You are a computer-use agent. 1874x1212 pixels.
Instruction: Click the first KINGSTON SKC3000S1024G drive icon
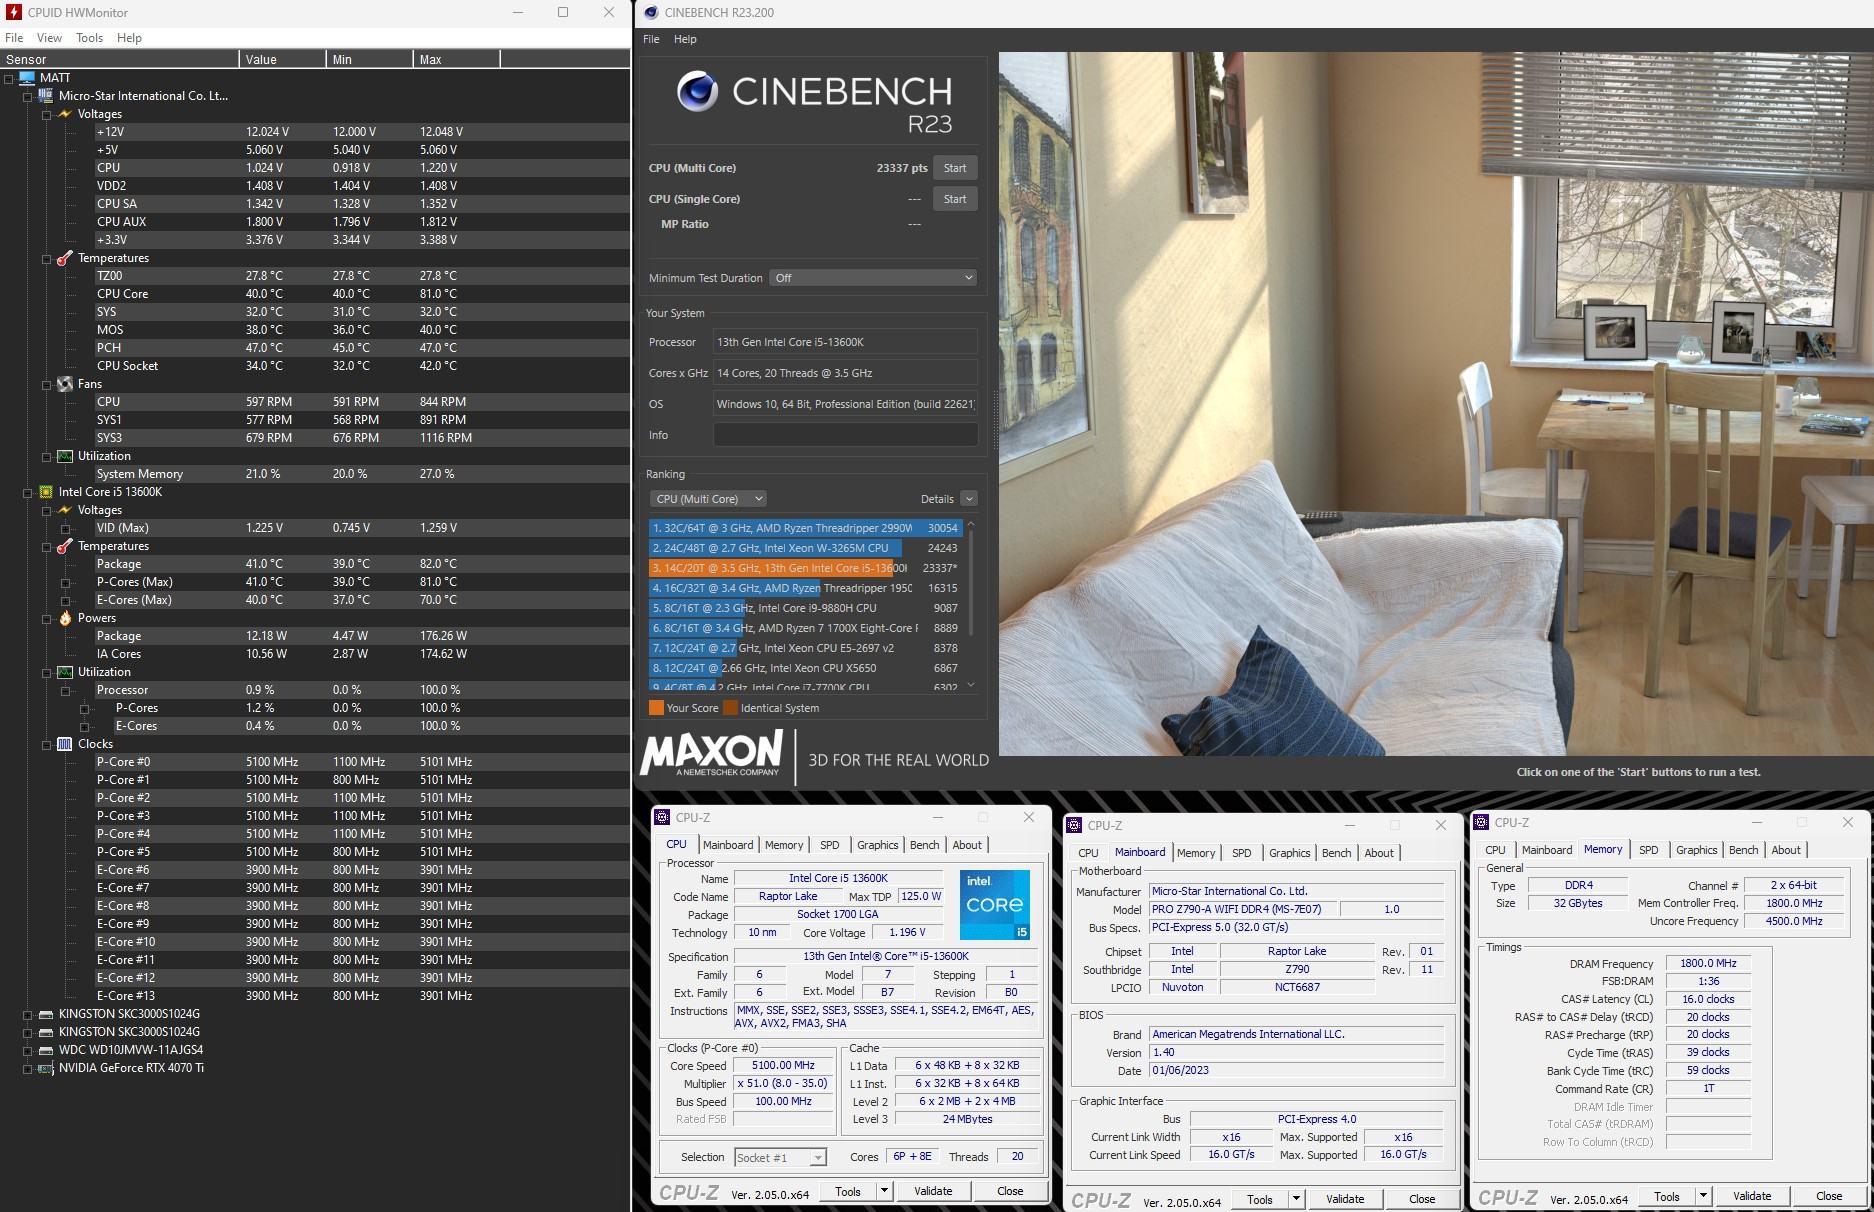(x=45, y=1014)
